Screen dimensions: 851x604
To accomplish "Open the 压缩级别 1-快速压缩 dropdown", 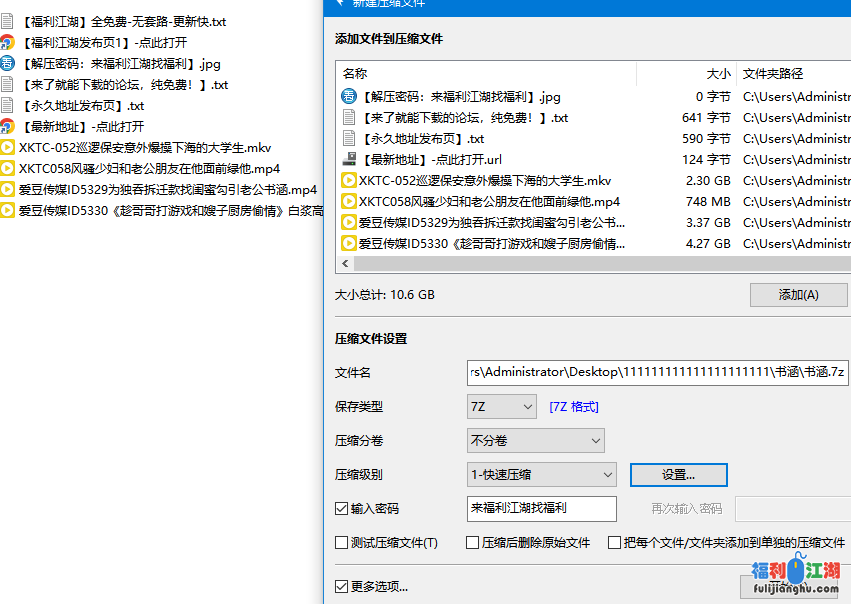I will pos(541,474).
